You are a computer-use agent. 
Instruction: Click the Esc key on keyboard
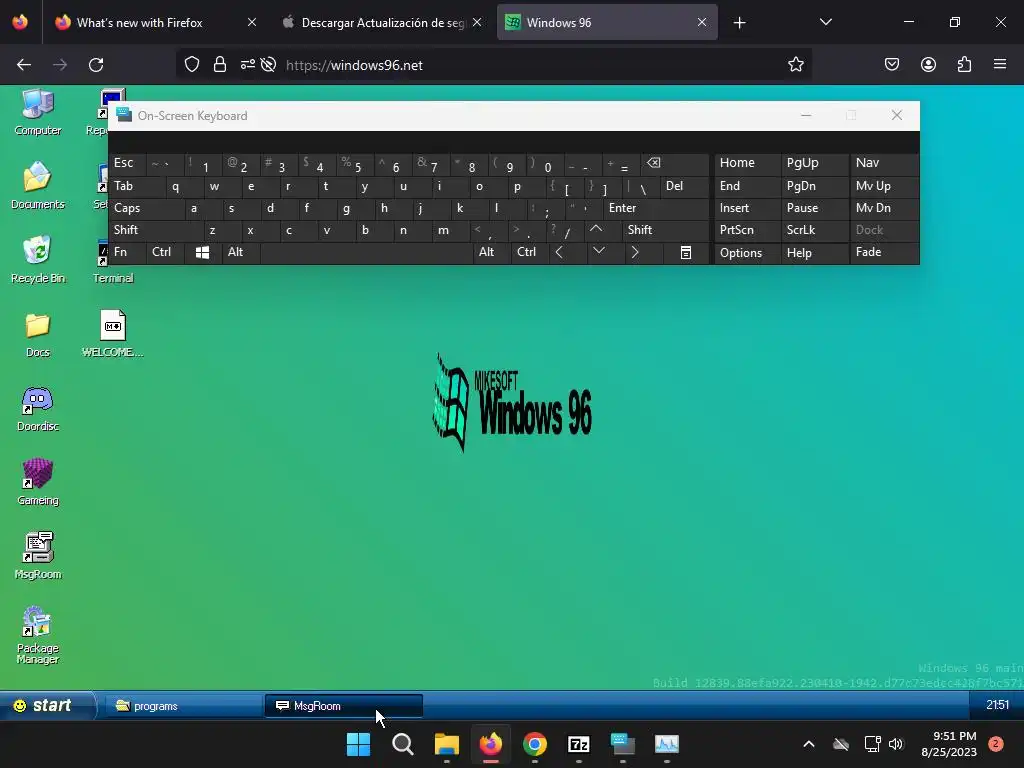[127, 163]
